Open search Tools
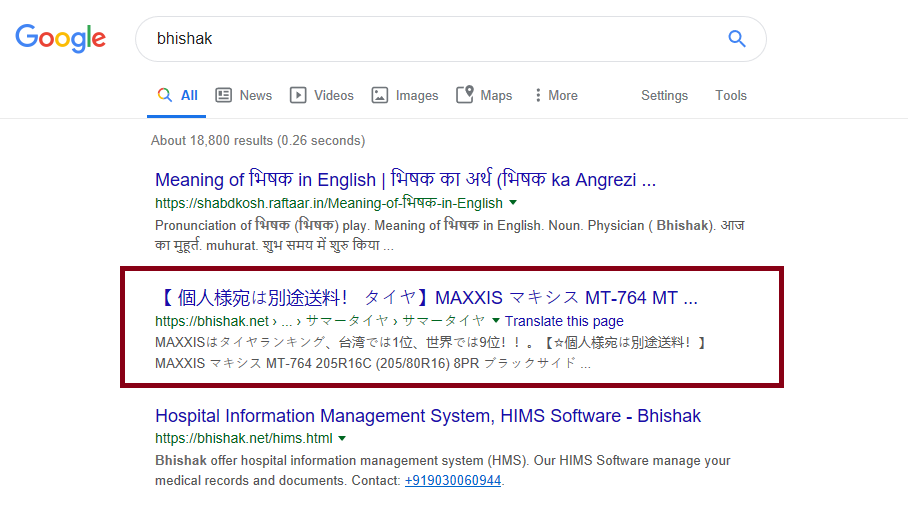 (x=731, y=96)
